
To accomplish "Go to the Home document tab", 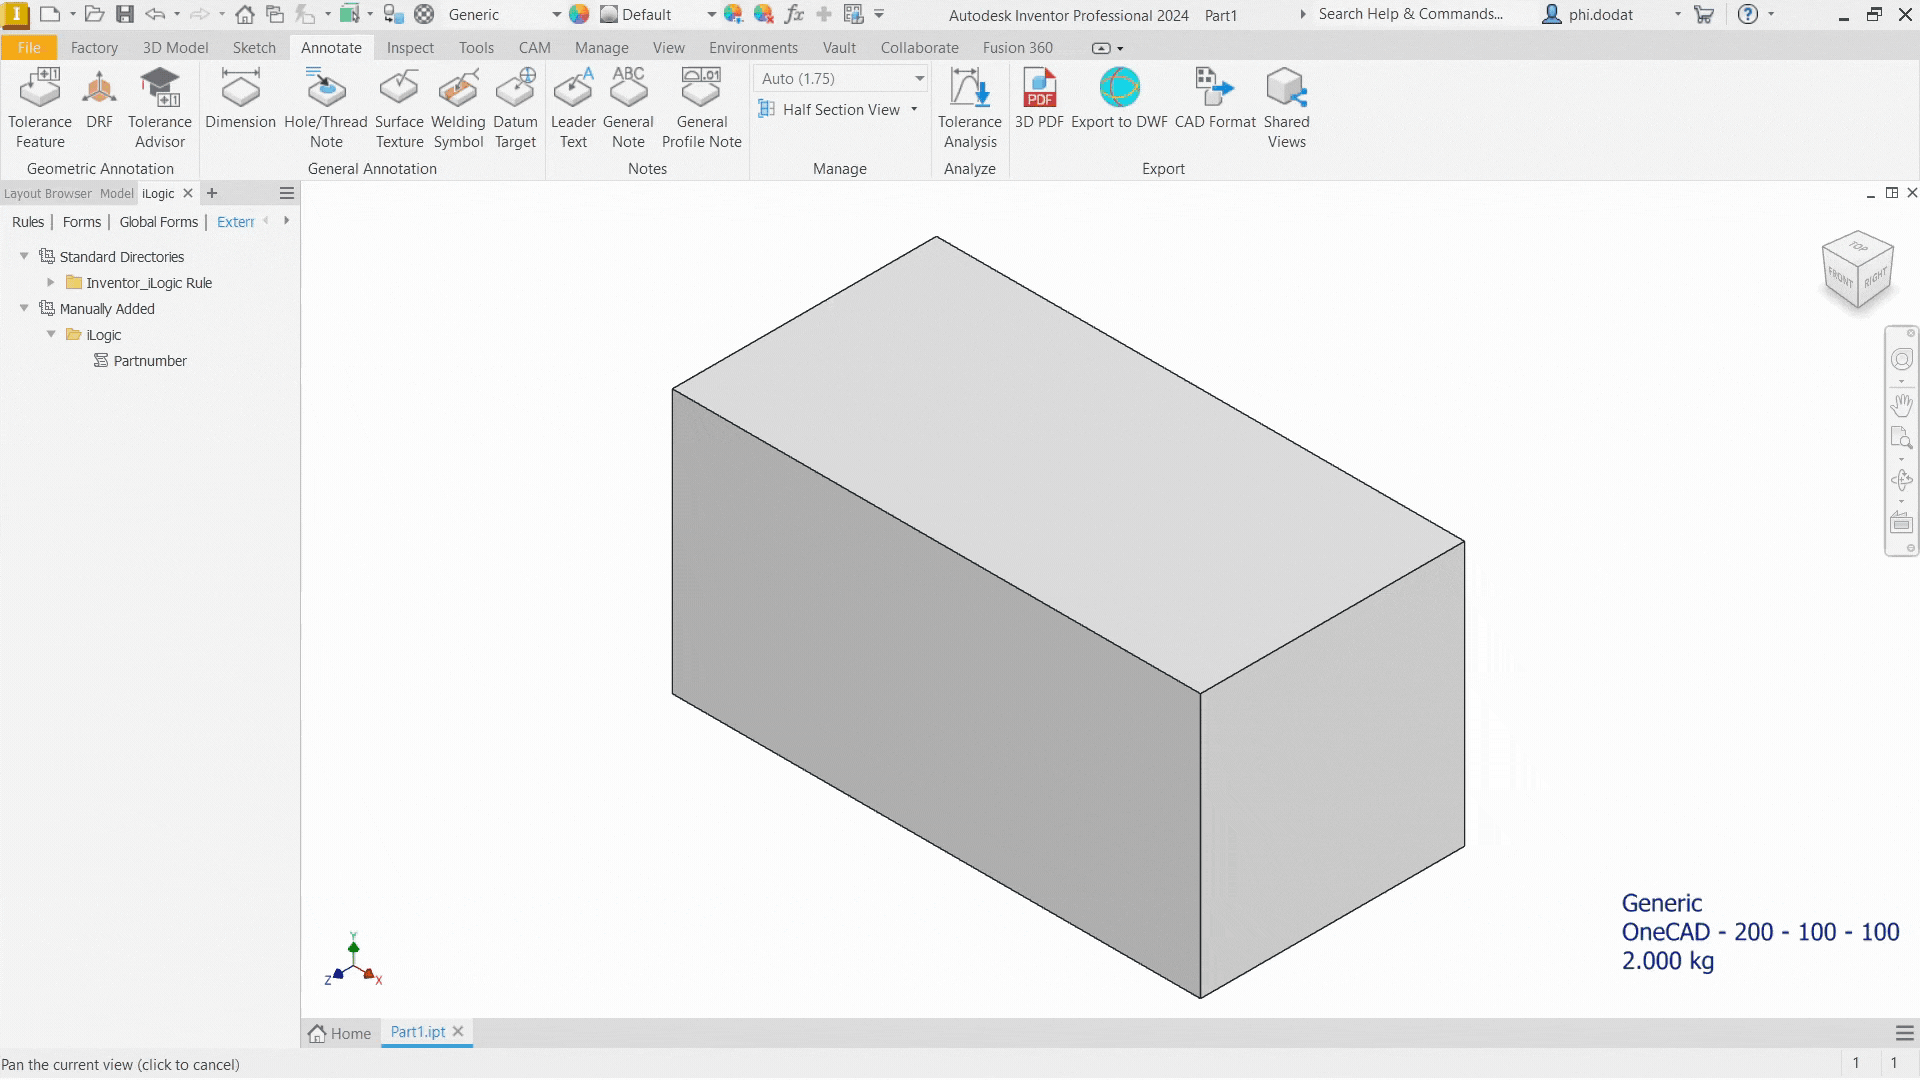I will point(340,1033).
